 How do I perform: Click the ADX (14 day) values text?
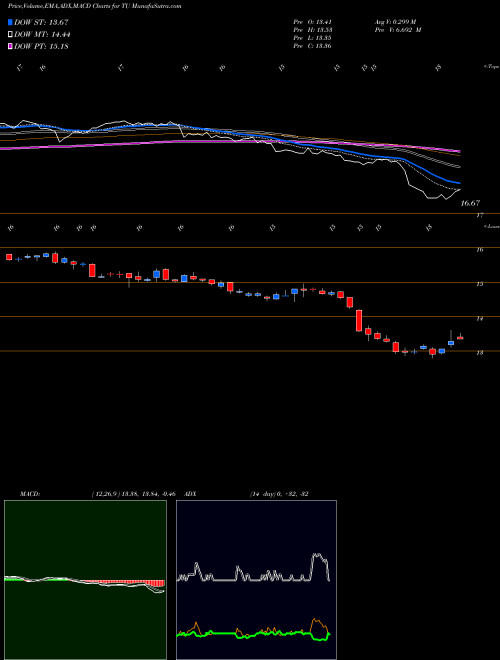[x=279, y=494]
